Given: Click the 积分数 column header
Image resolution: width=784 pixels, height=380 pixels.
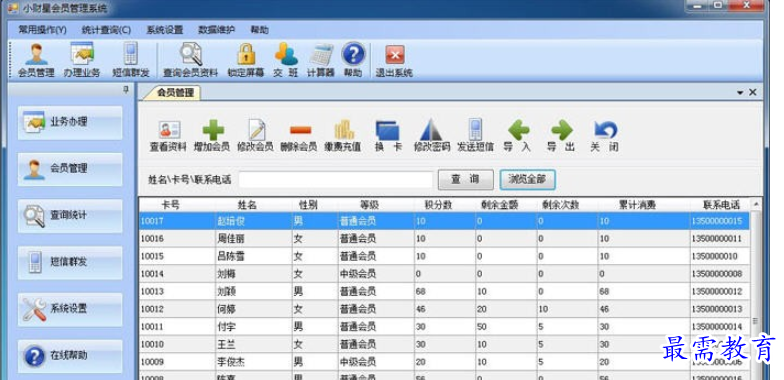Looking at the screenshot, I should point(438,204).
